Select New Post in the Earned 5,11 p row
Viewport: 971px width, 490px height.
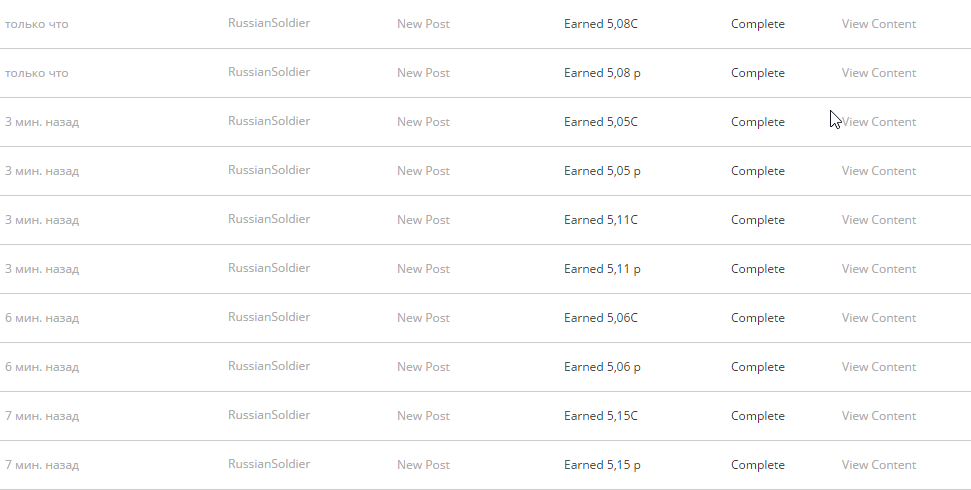point(423,269)
